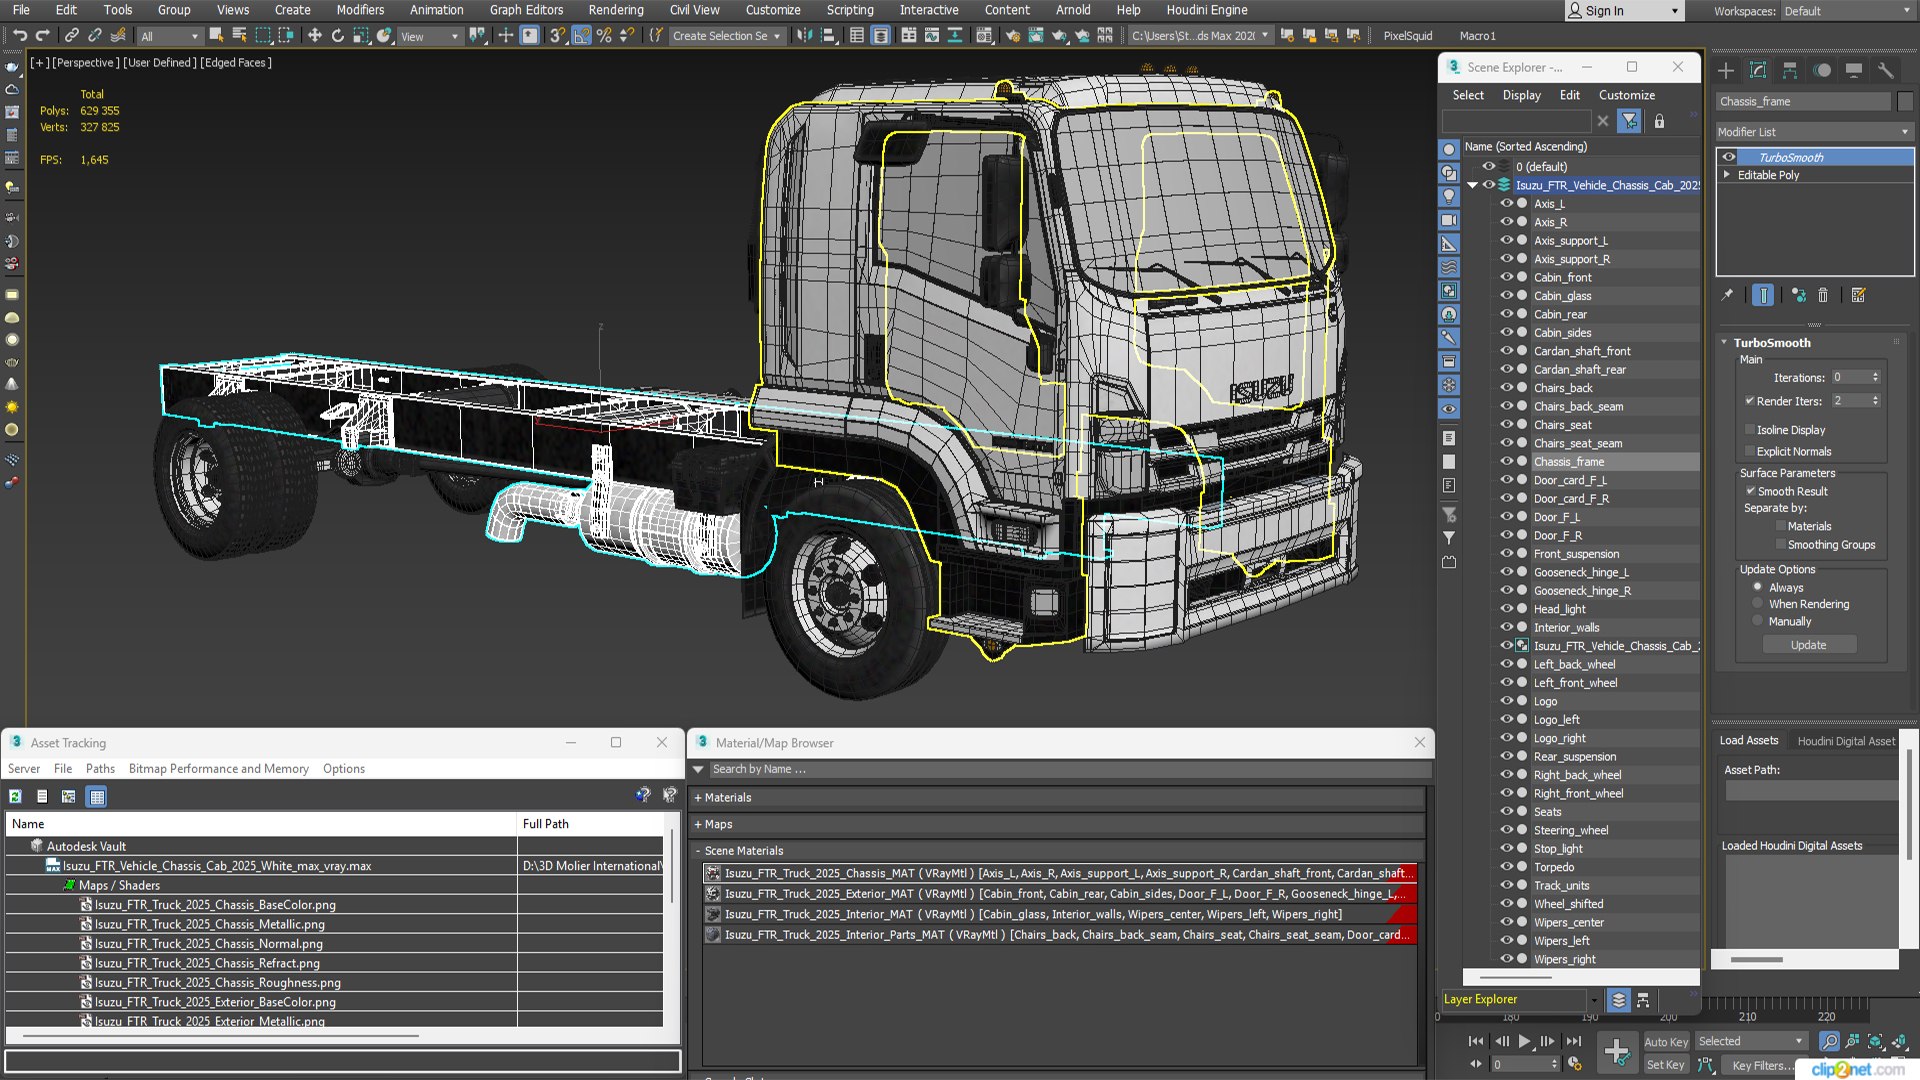Open the Rendering menu
The image size is (1920, 1080).
tap(616, 10)
